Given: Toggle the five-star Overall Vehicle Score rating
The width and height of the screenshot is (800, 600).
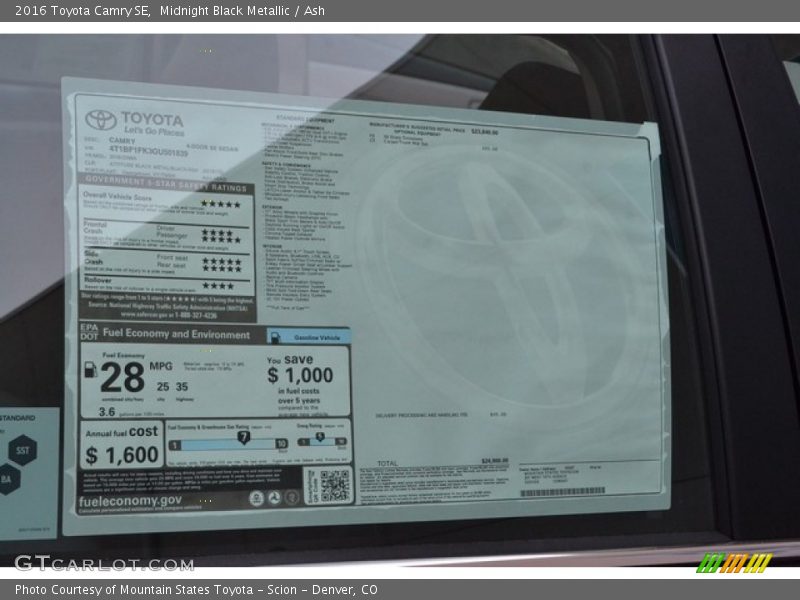Looking at the screenshot, I should click(x=222, y=204).
